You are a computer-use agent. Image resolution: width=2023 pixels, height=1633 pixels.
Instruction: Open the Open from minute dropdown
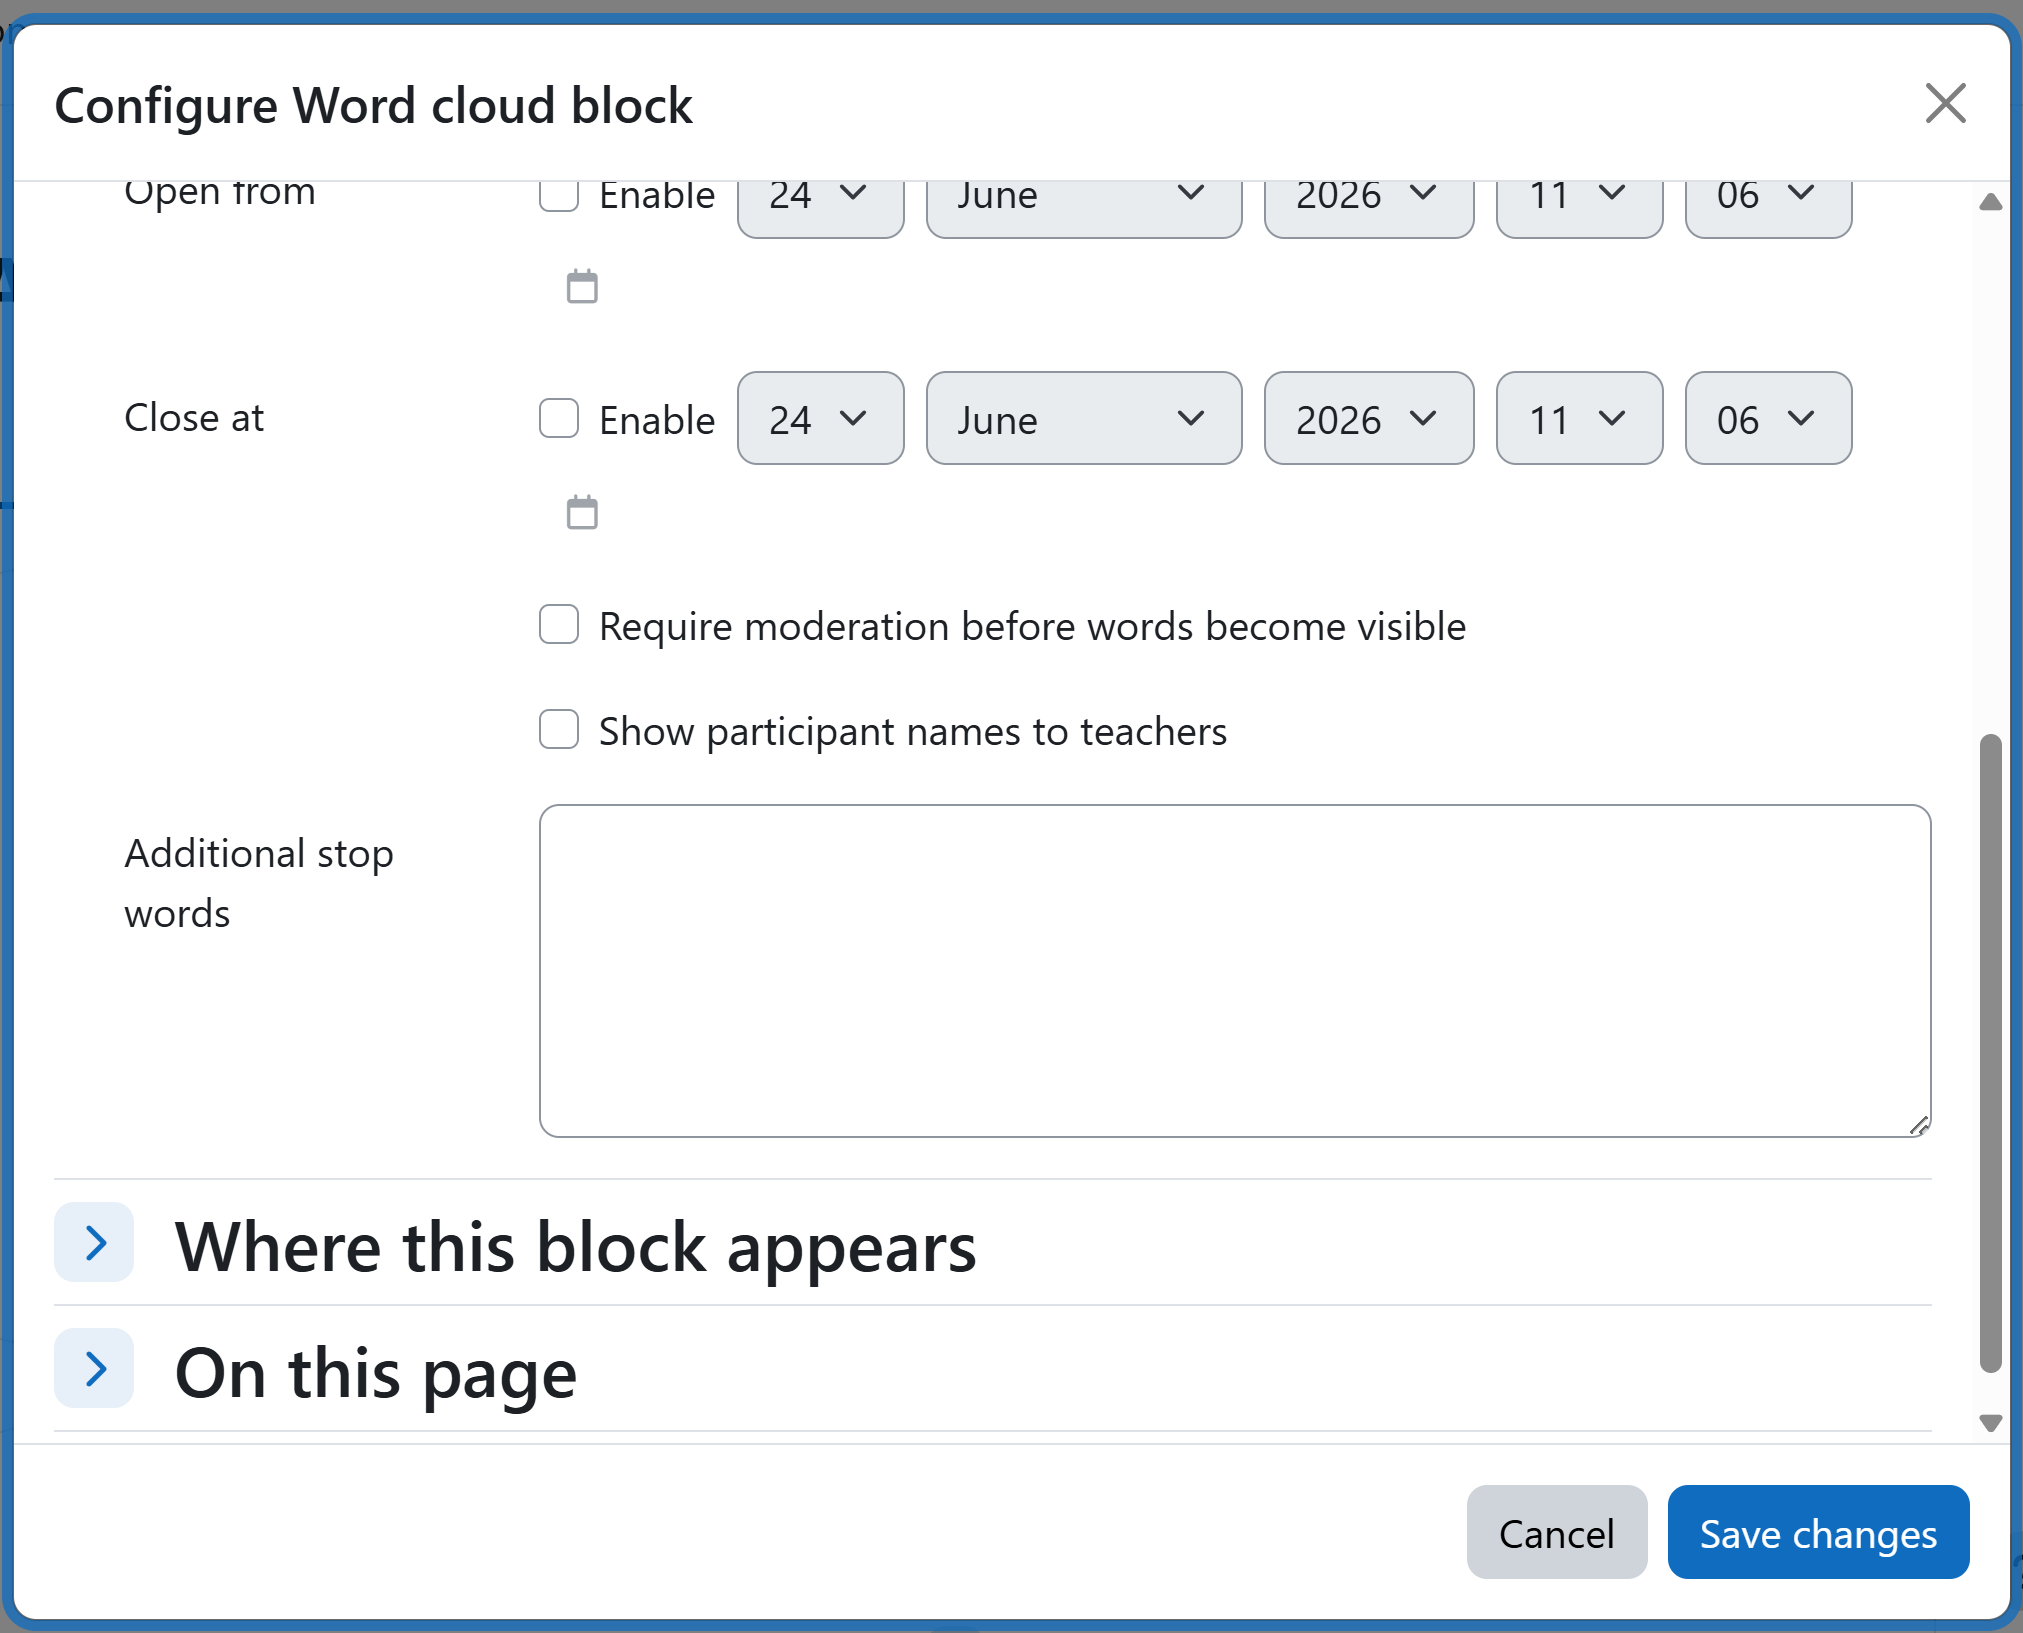pyautogui.click(x=1768, y=208)
